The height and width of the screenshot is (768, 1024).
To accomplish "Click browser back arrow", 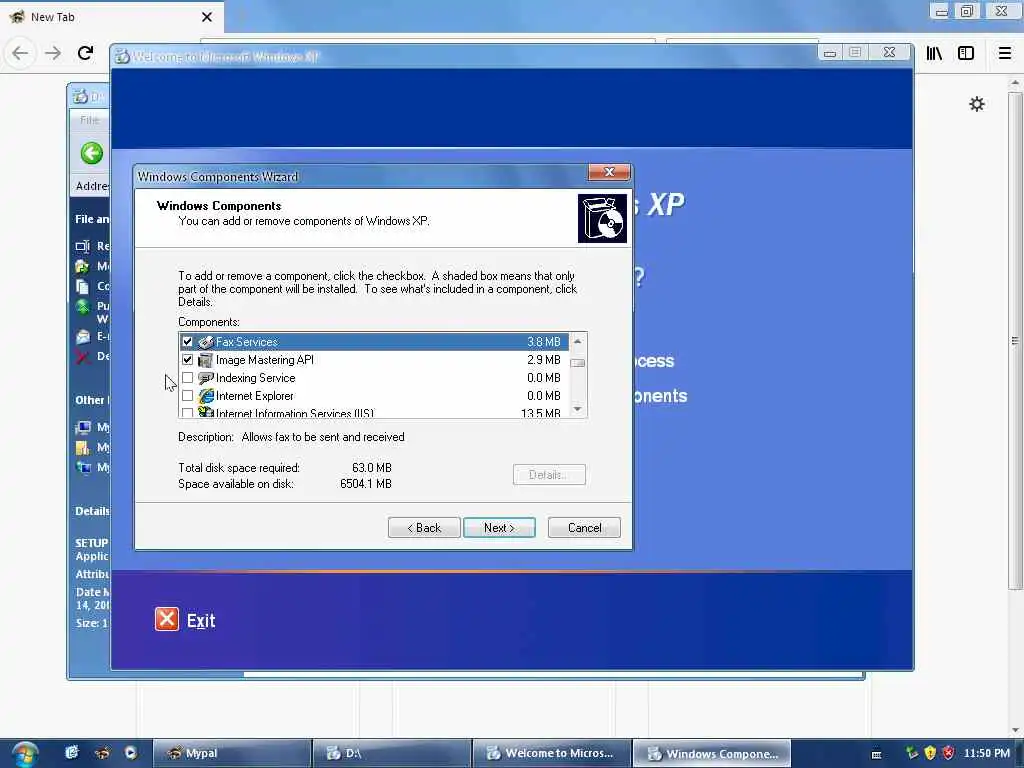I will coord(20,53).
